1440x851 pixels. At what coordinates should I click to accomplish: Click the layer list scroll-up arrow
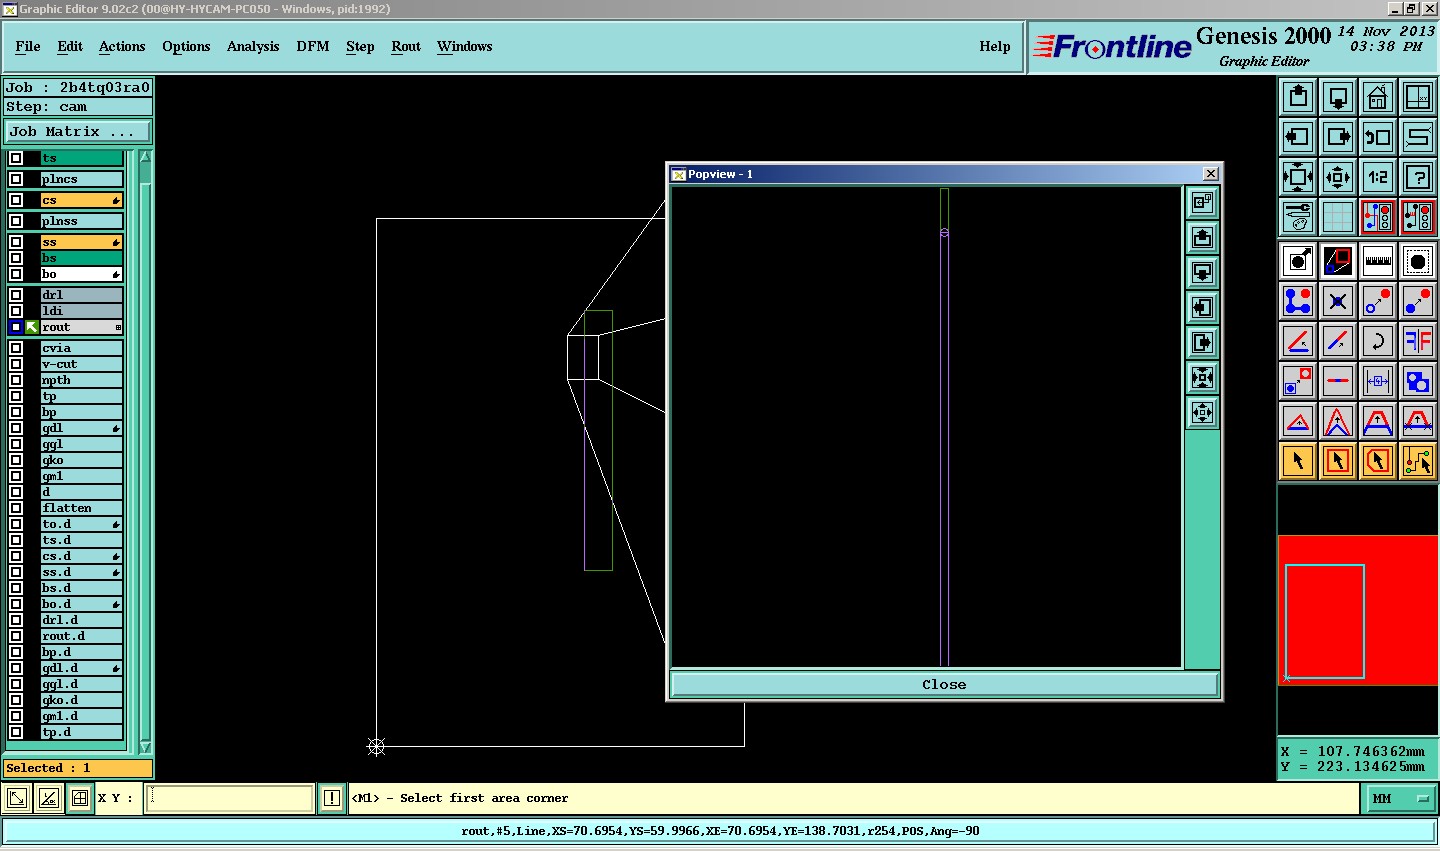145,158
